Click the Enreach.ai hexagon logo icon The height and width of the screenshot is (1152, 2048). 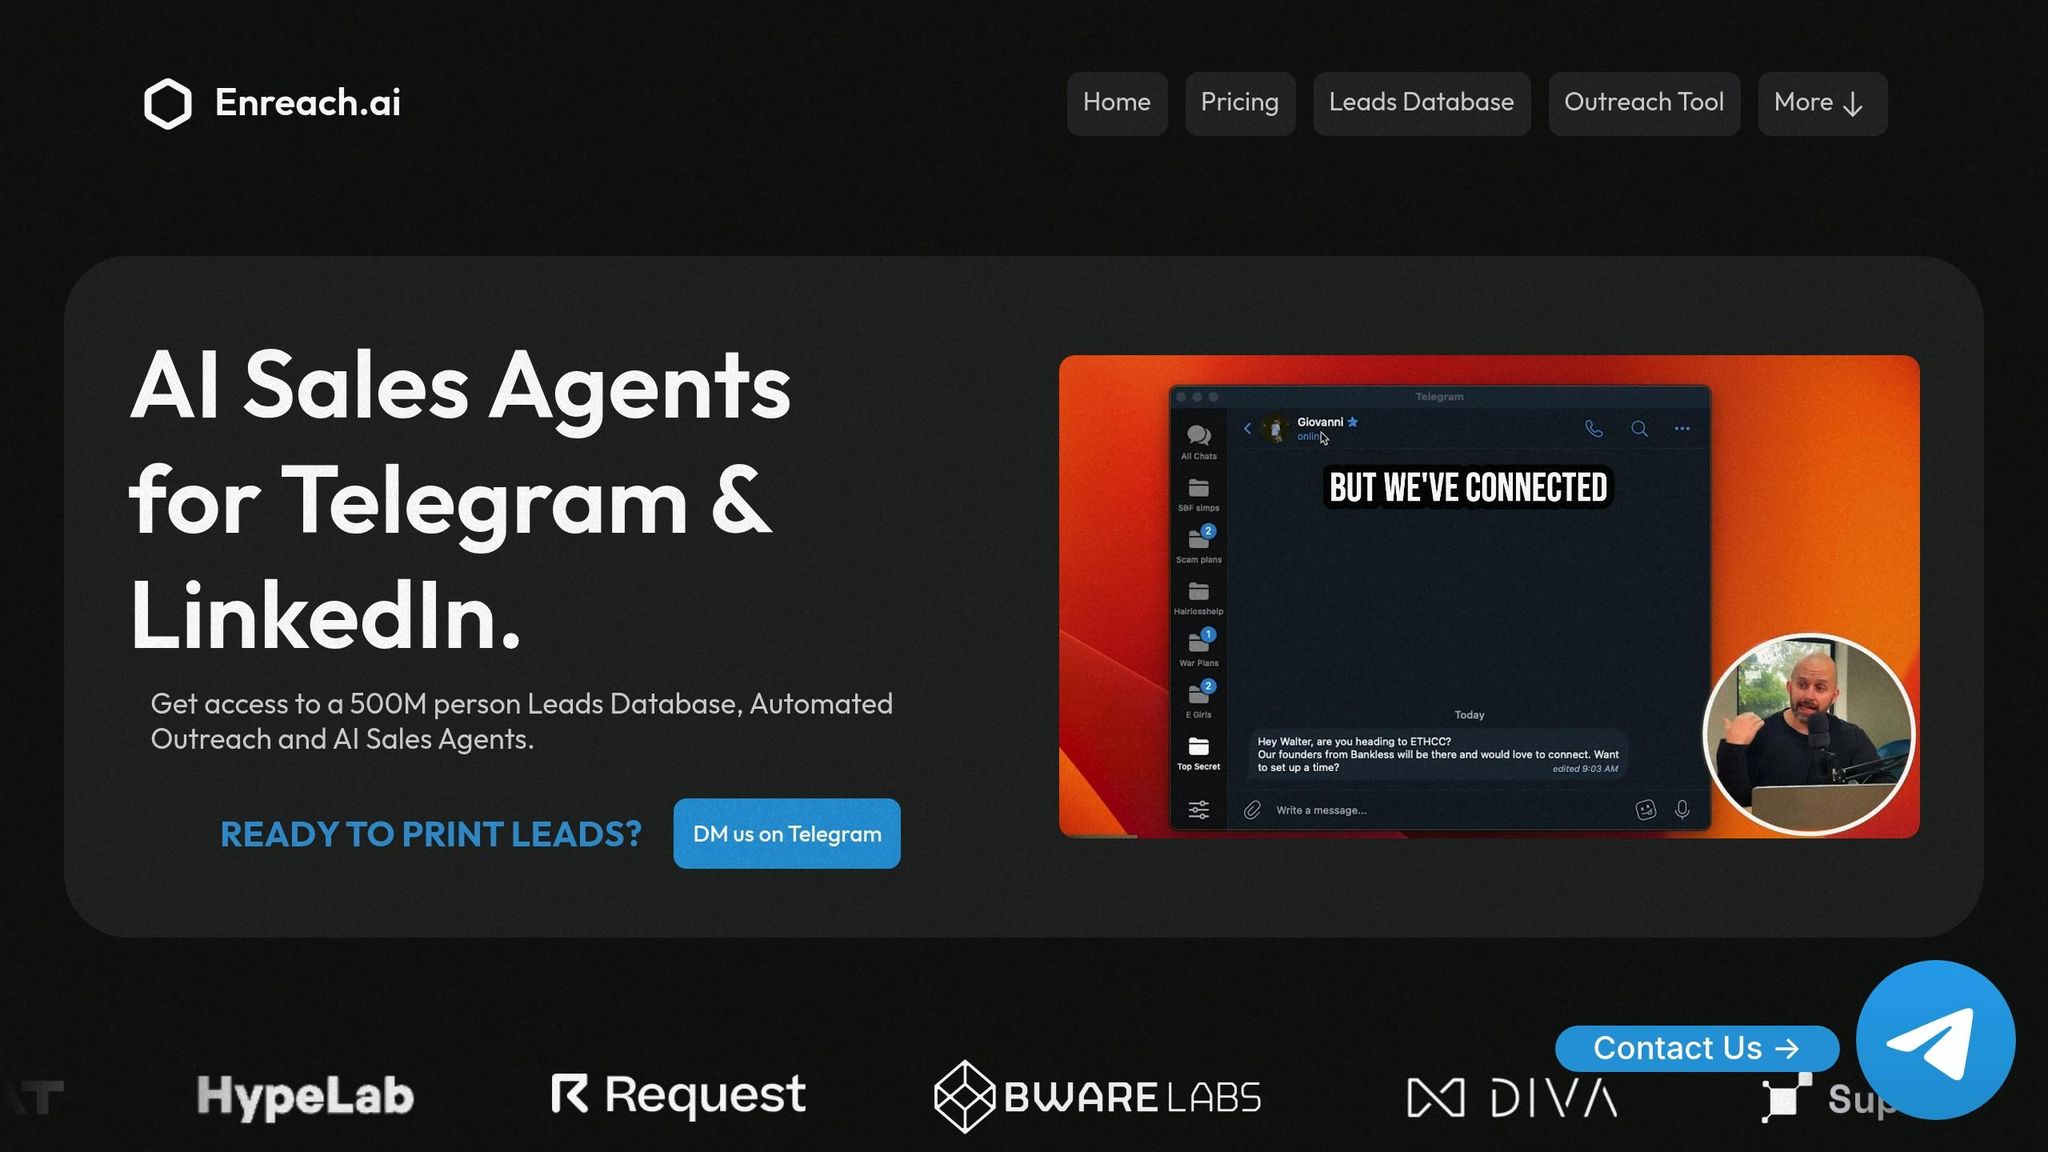(x=167, y=103)
